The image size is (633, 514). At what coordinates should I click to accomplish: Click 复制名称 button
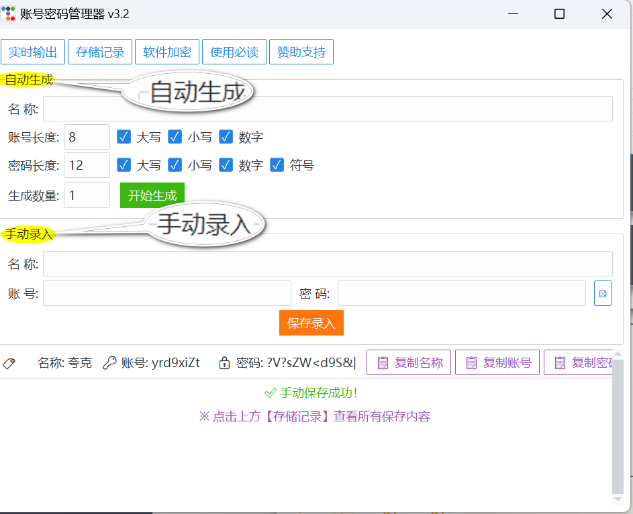[409, 362]
